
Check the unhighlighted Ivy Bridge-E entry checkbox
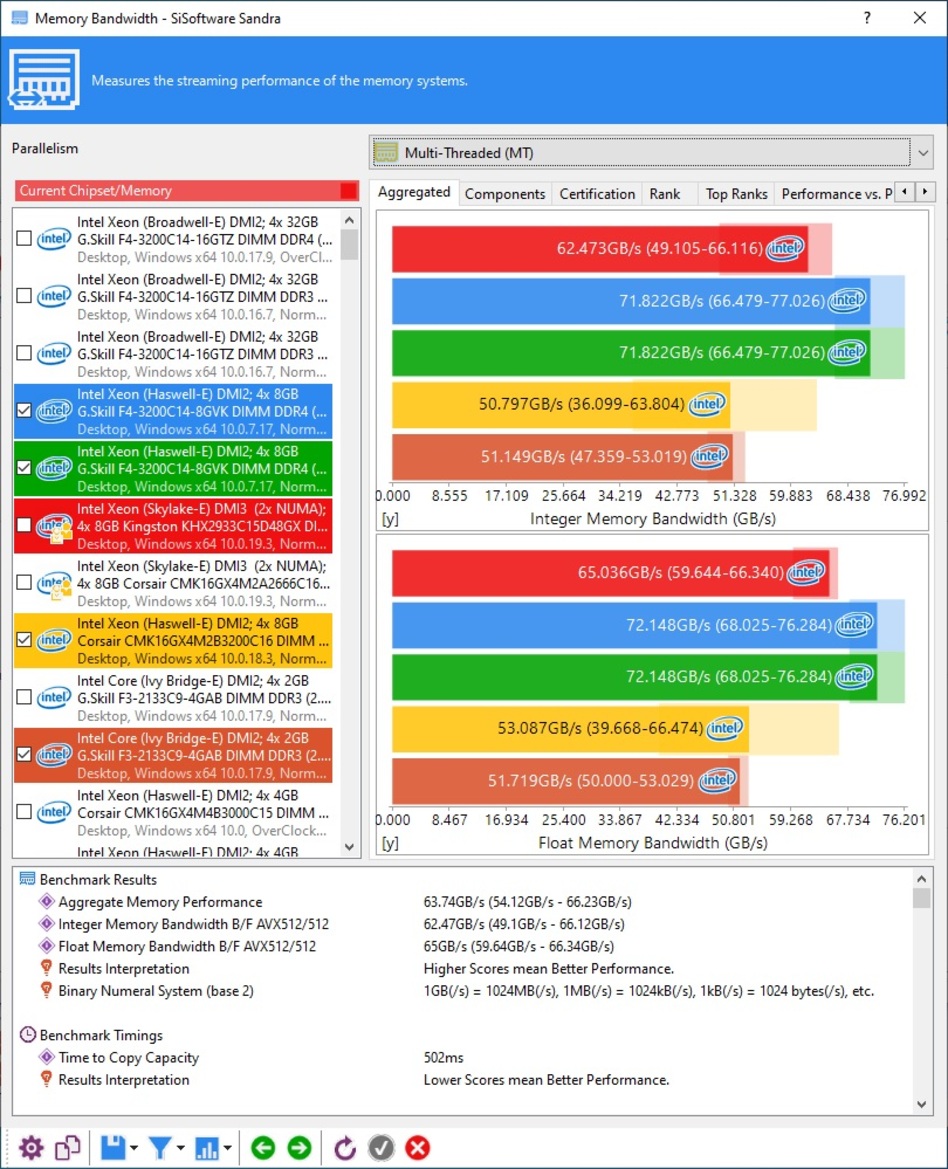tap(24, 698)
